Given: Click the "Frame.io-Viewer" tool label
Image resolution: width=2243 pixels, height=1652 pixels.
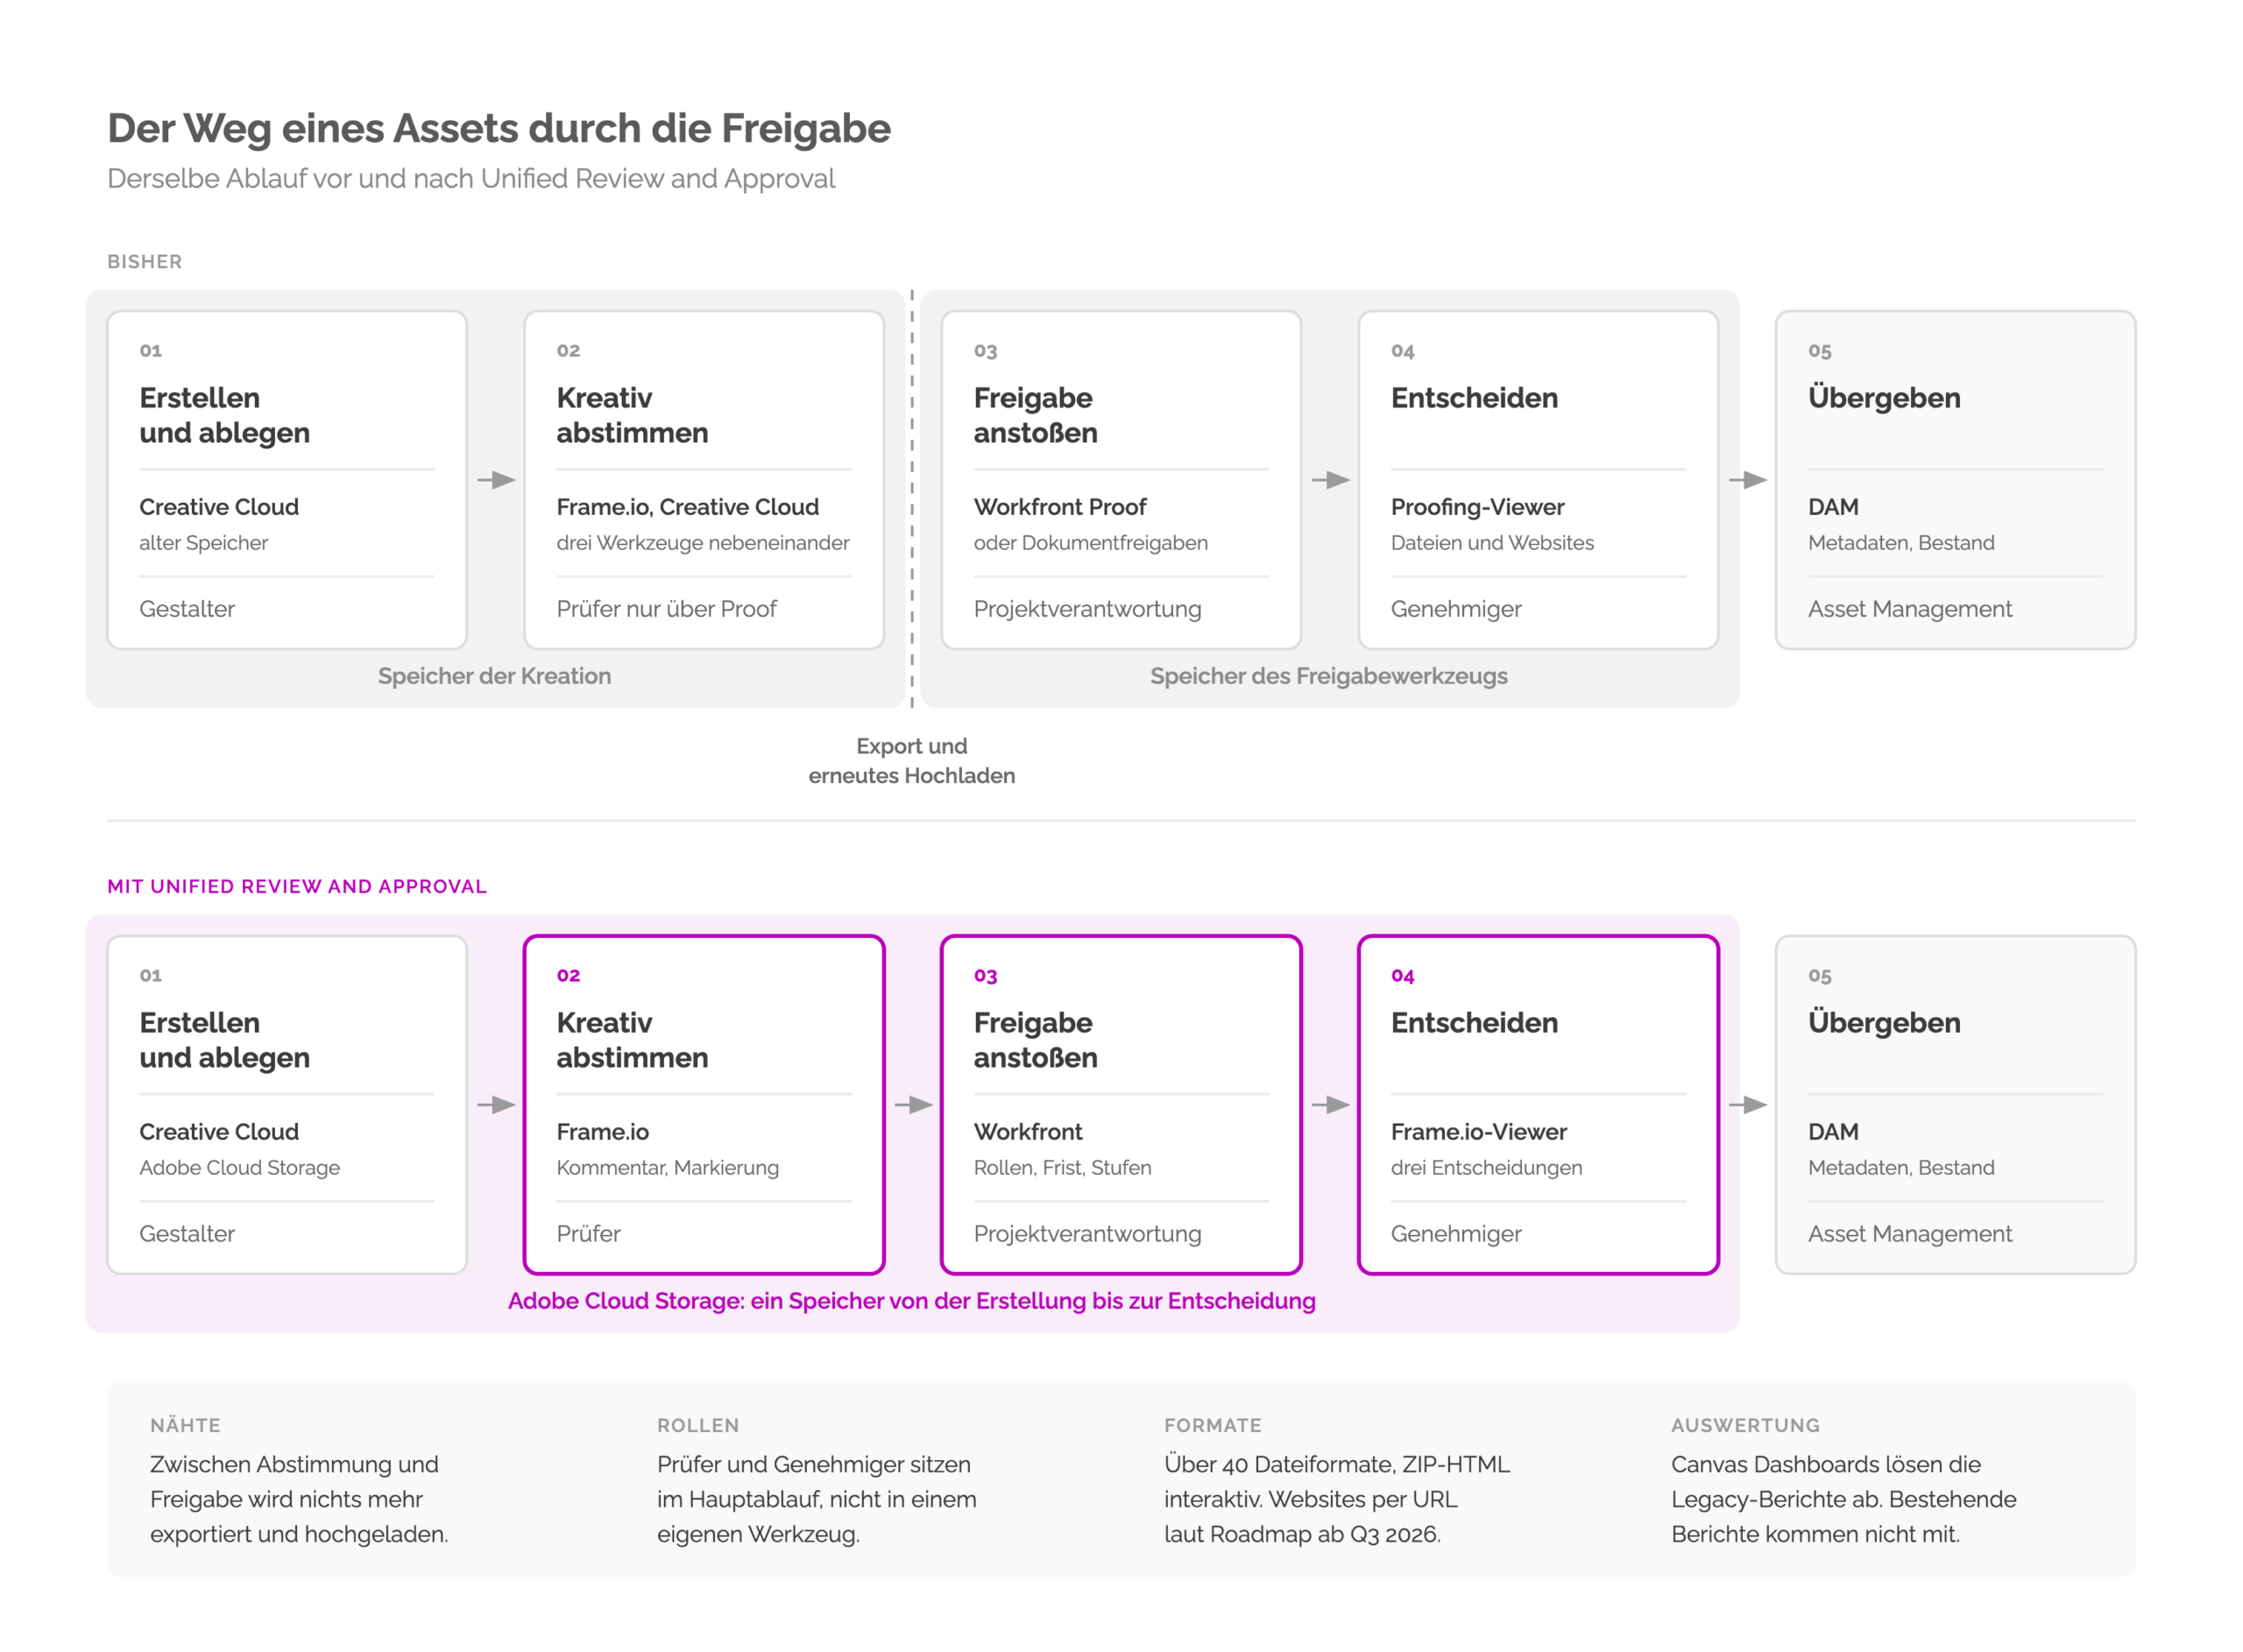Looking at the screenshot, I should (1479, 1132).
